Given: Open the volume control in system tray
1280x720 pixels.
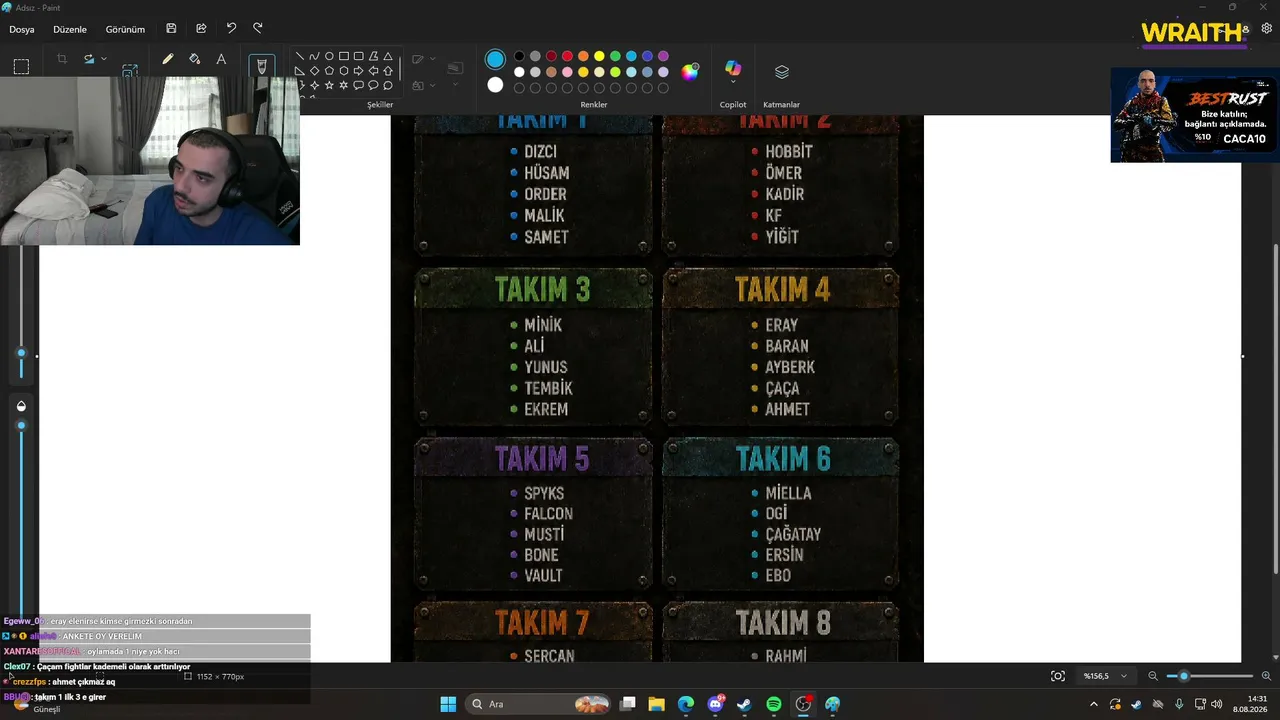Looking at the screenshot, I should (1217, 704).
